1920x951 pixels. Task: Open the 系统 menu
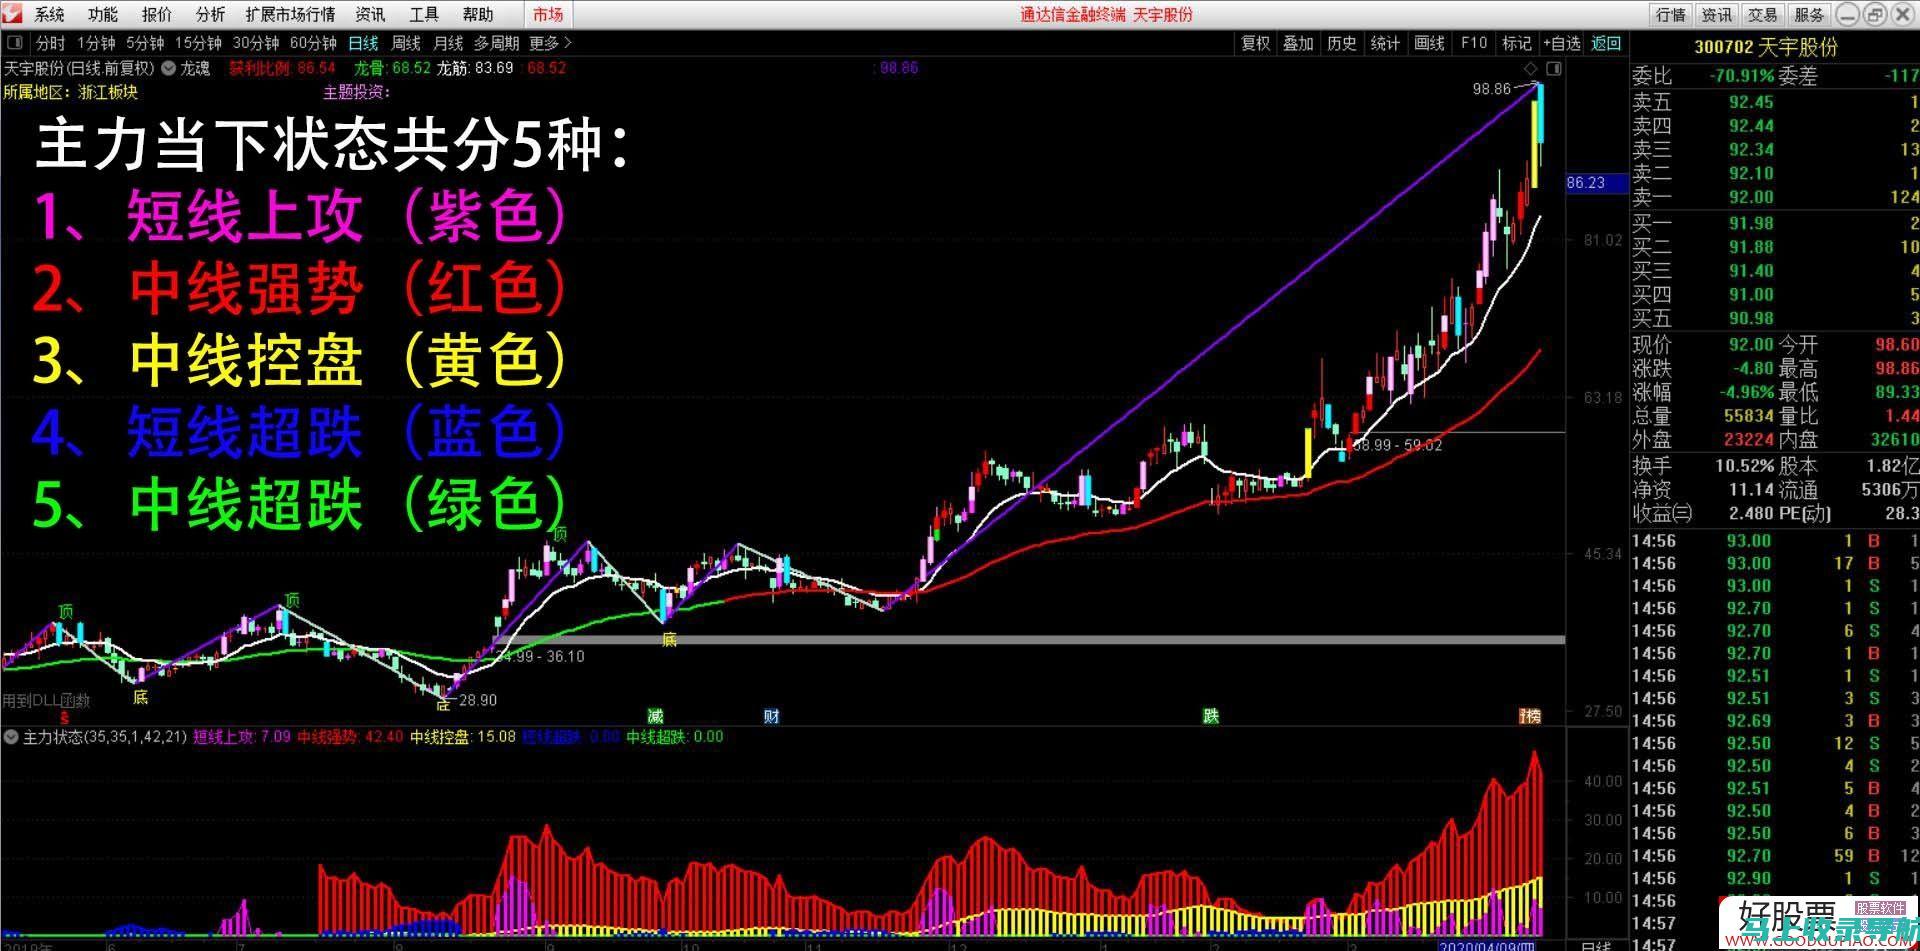(50, 14)
